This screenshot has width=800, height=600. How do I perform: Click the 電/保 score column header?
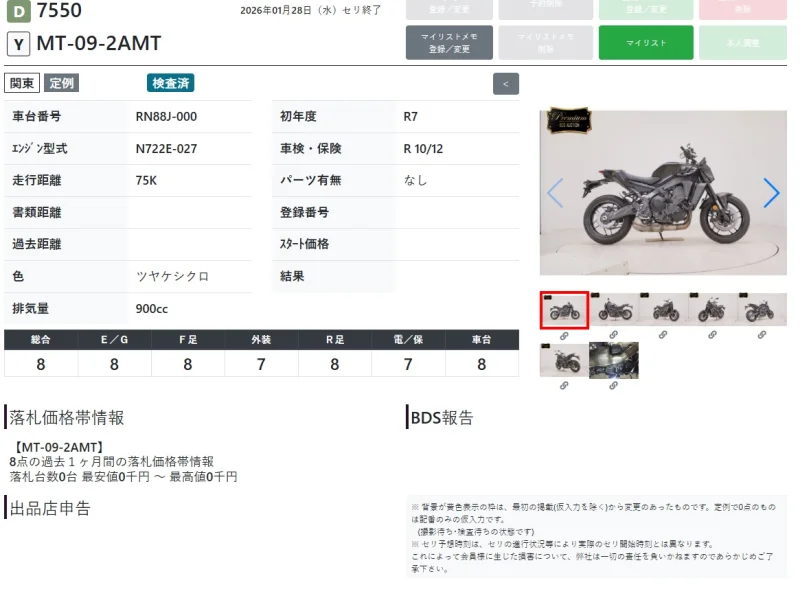(408, 340)
